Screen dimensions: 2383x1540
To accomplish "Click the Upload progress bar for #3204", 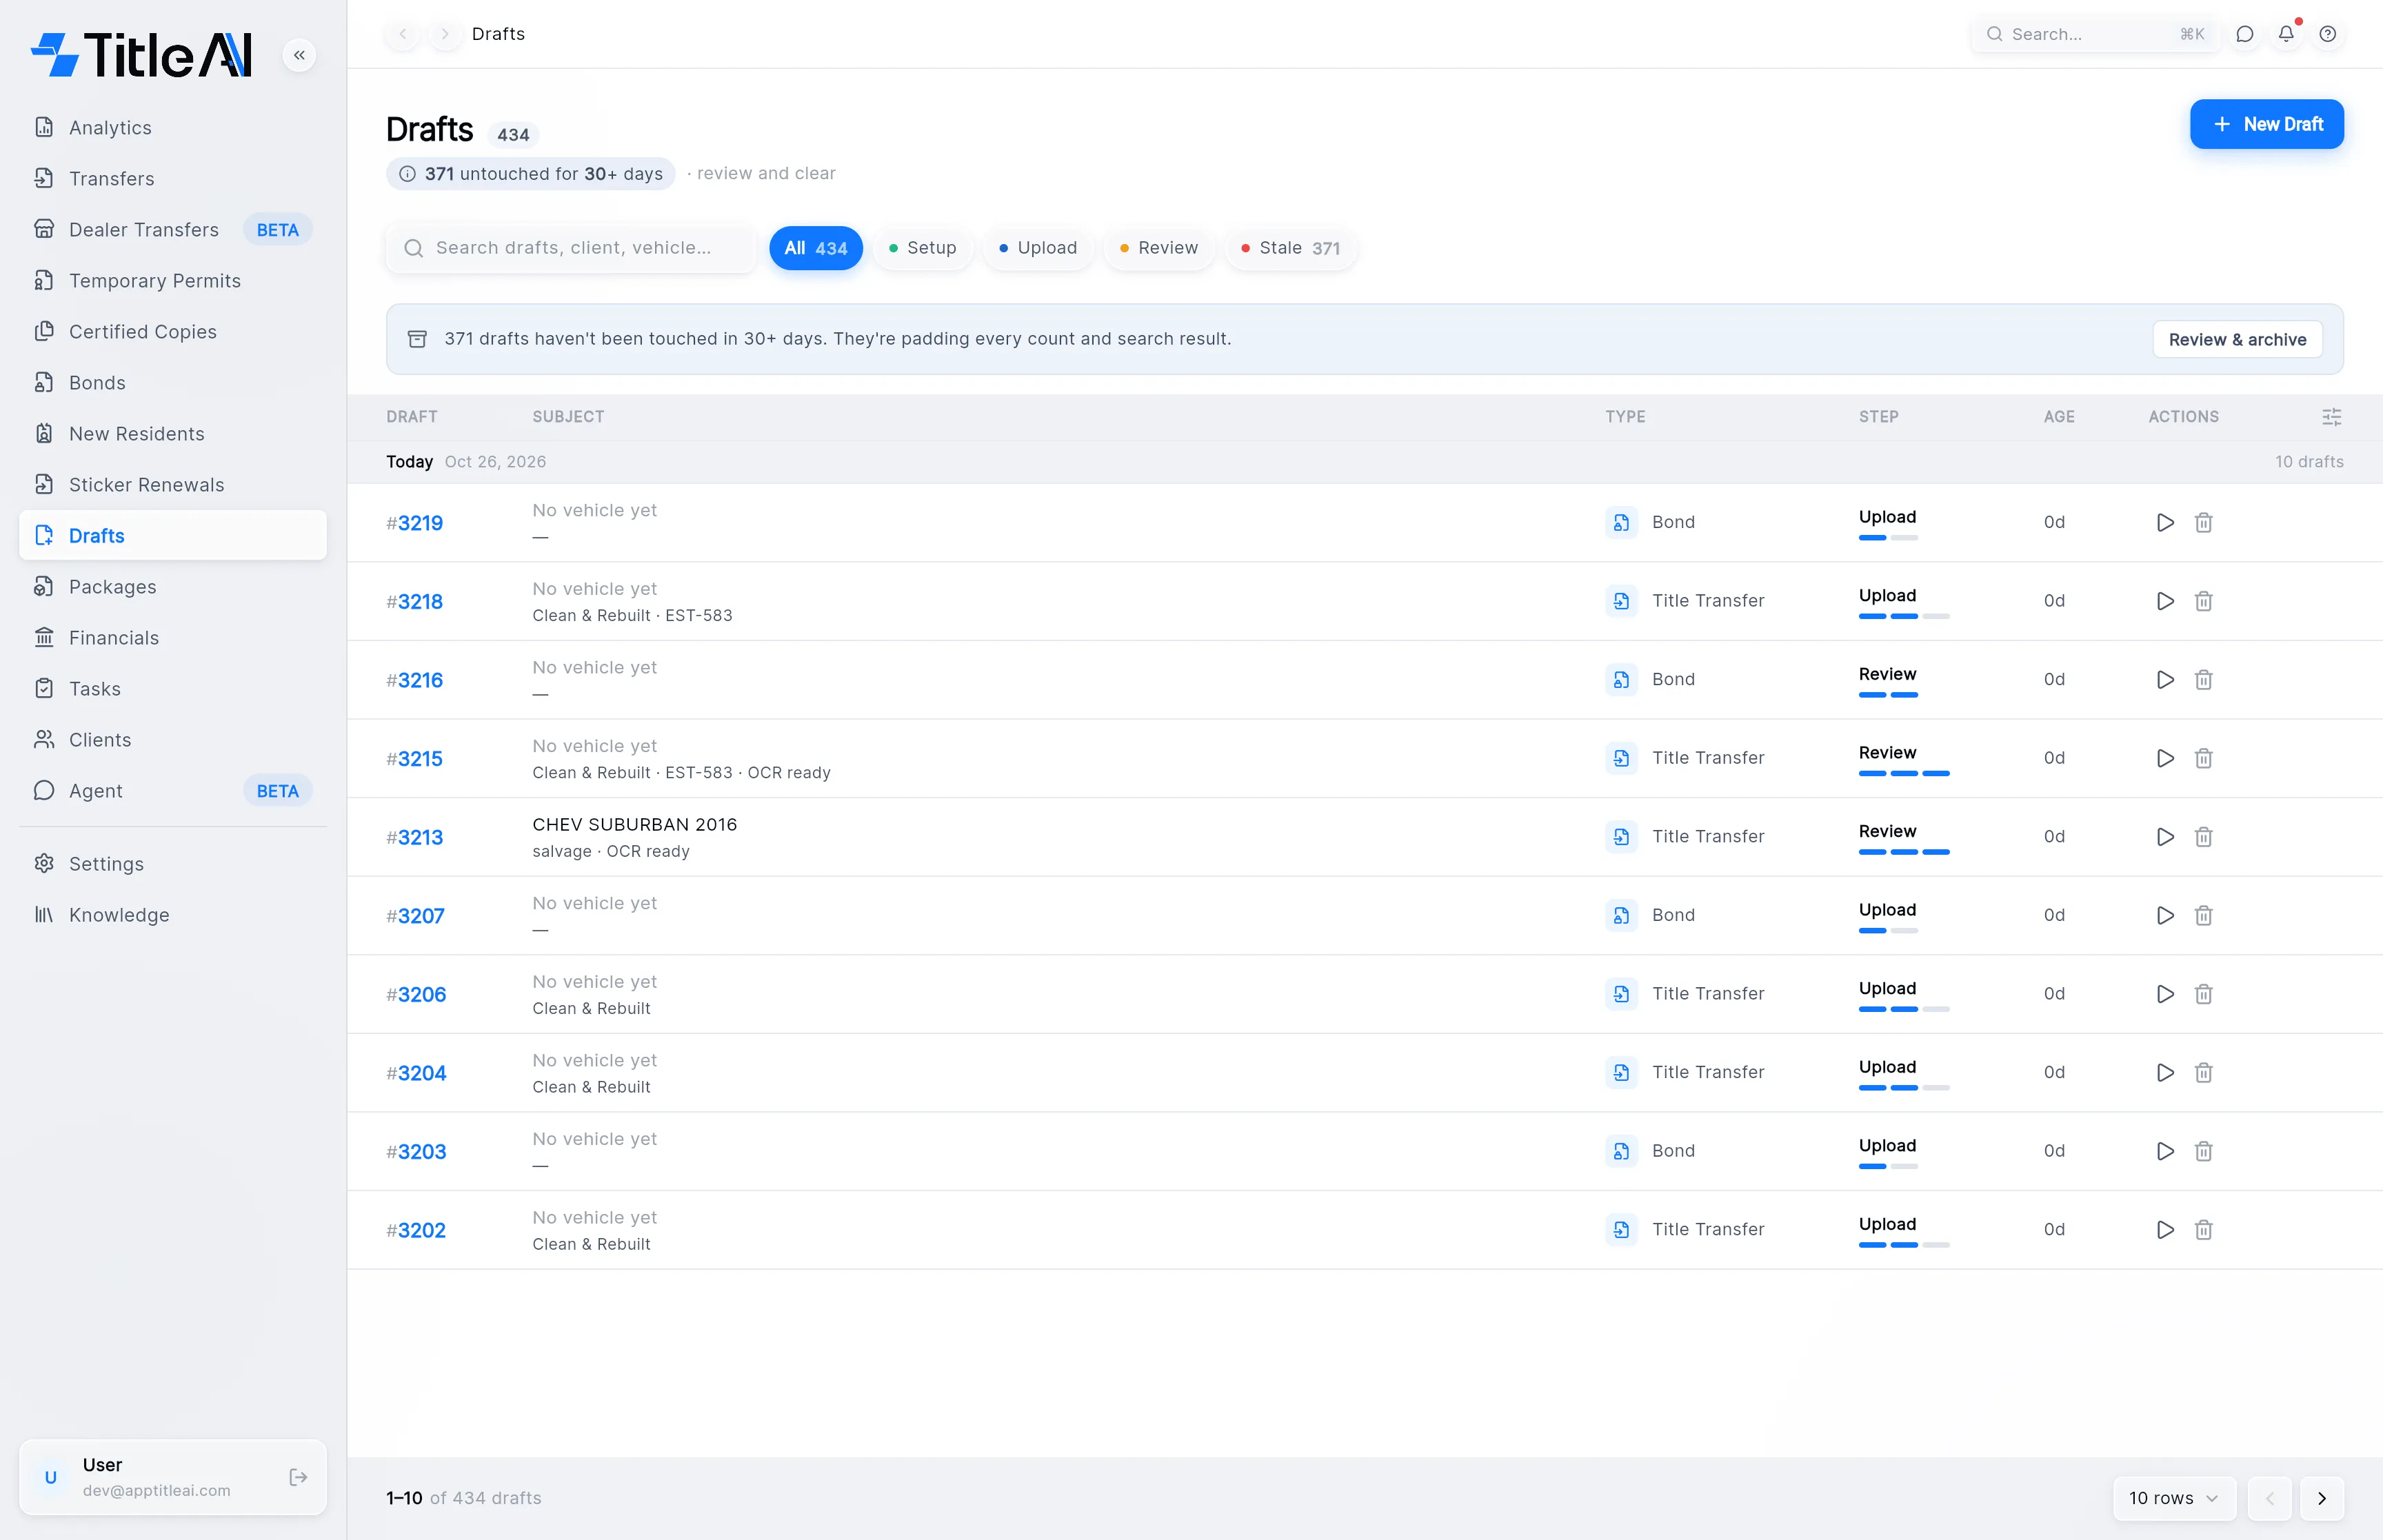I will [x=1903, y=1088].
